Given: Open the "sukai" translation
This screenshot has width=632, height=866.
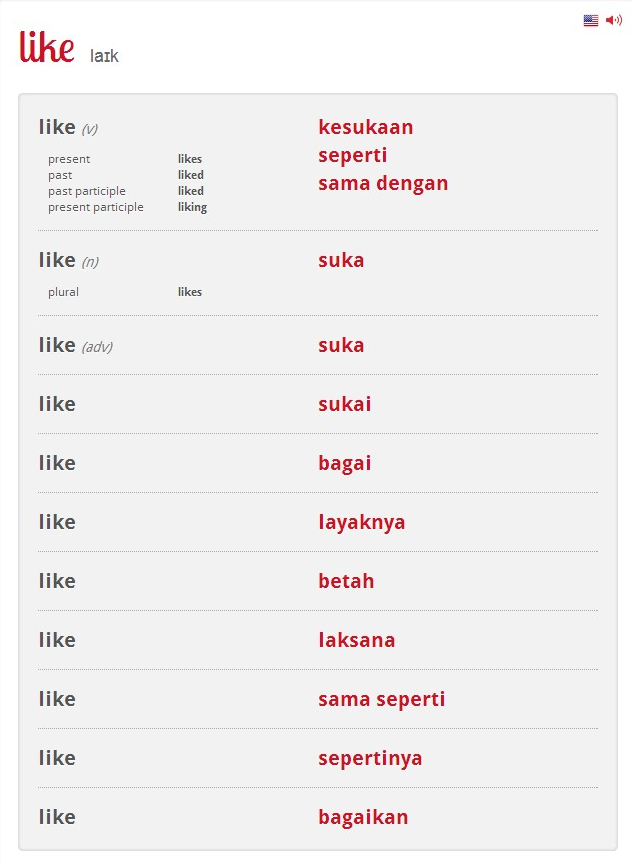Looking at the screenshot, I should pyautogui.click(x=344, y=404).
